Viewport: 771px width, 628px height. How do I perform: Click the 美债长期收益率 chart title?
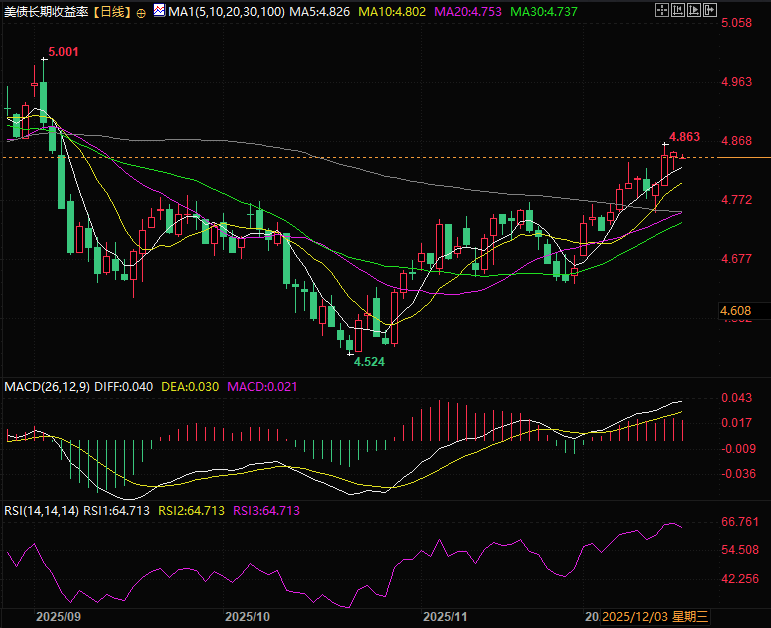click(46, 12)
